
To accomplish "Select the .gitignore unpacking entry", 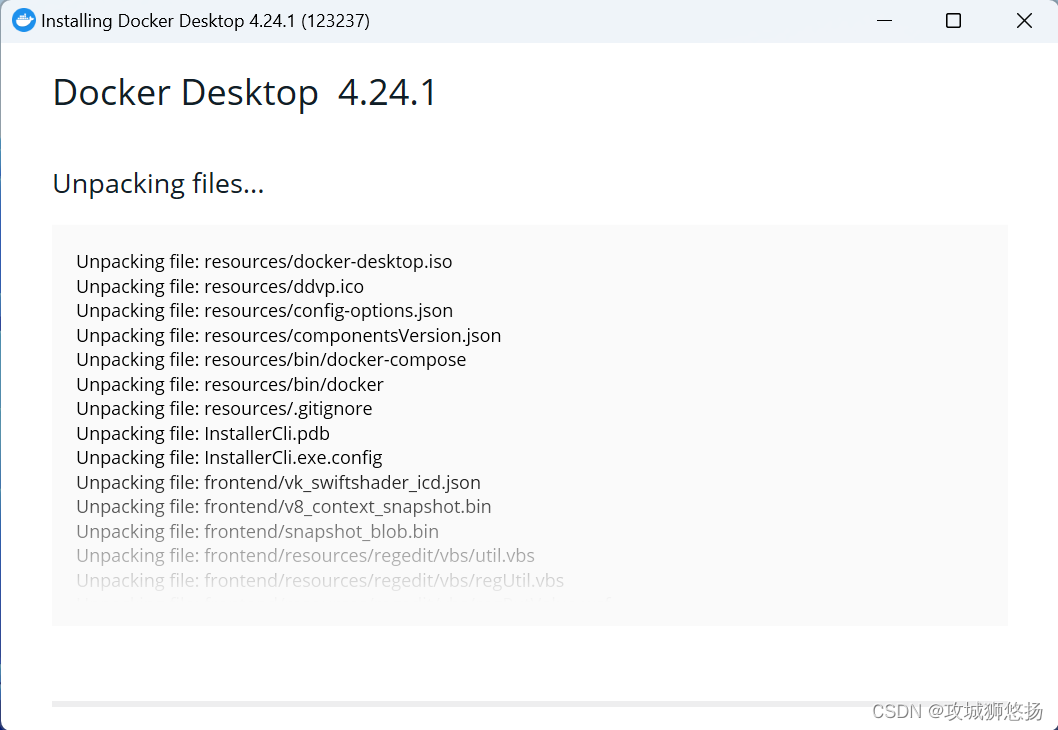I will (x=224, y=408).
